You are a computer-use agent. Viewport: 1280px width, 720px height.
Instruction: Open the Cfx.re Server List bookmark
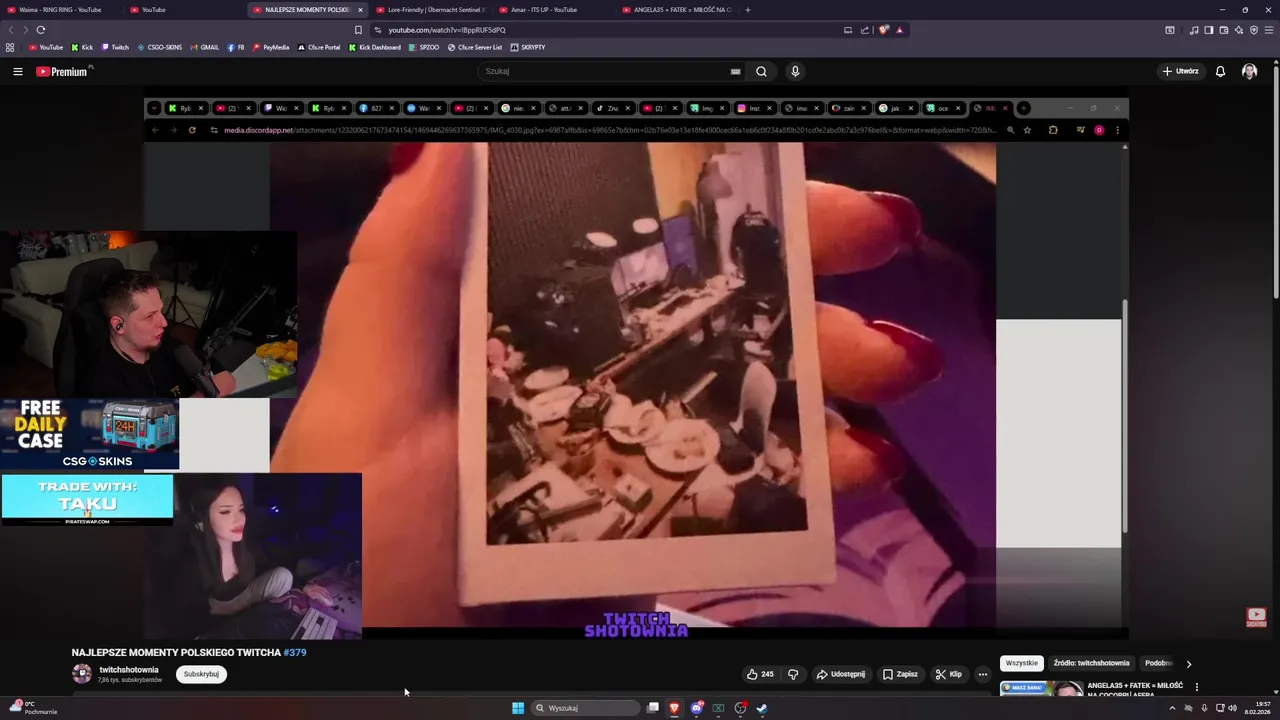pyautogui.click(x=475, y=47)
